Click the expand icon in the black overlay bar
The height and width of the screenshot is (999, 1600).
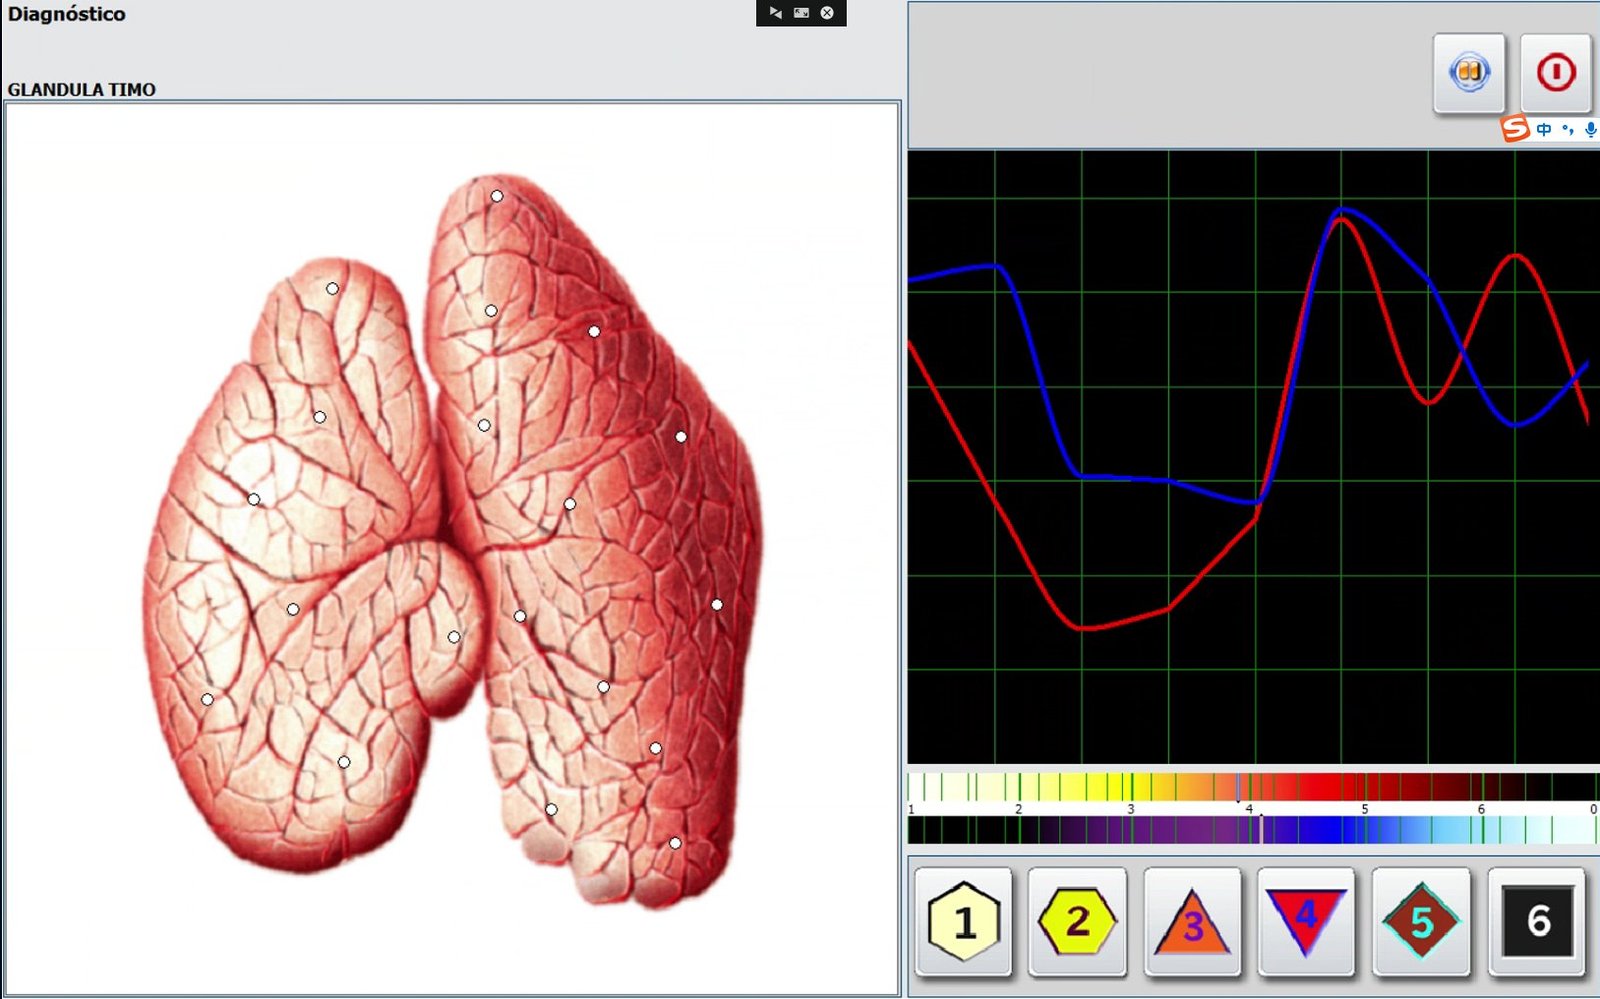click(x=801, y=13)
